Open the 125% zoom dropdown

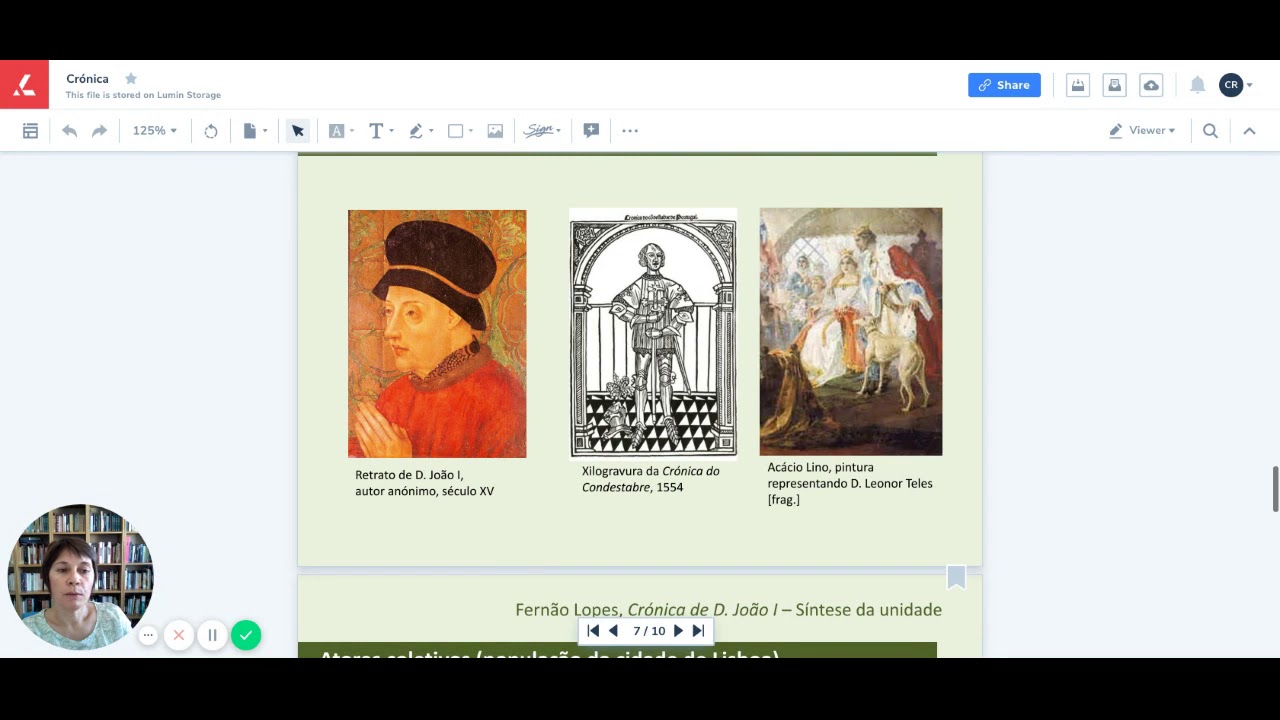(x=155, y=131)
